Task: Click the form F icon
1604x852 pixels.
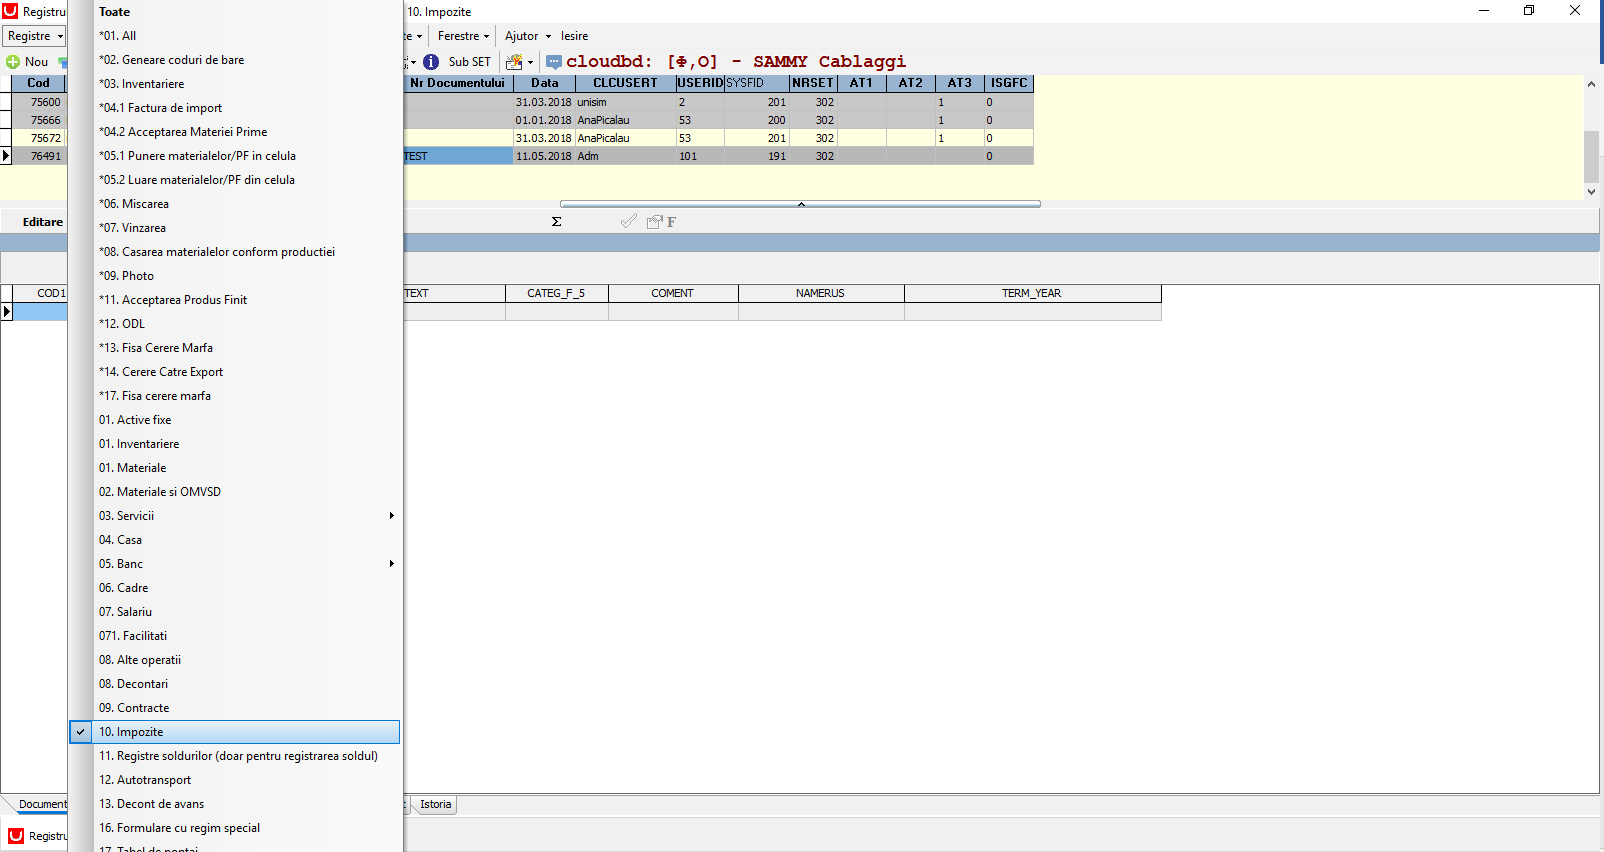Action: tap(661, 222)
